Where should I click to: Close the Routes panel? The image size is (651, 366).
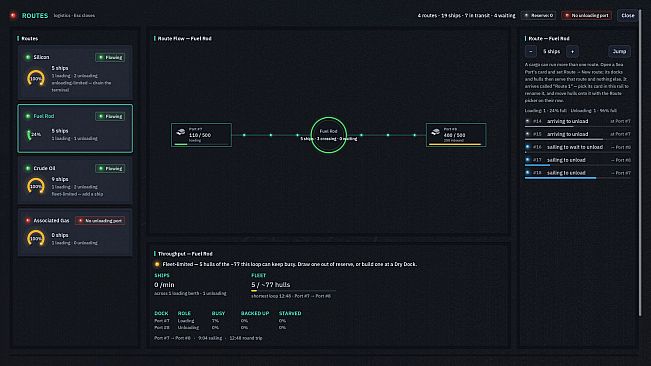point(627,15)
